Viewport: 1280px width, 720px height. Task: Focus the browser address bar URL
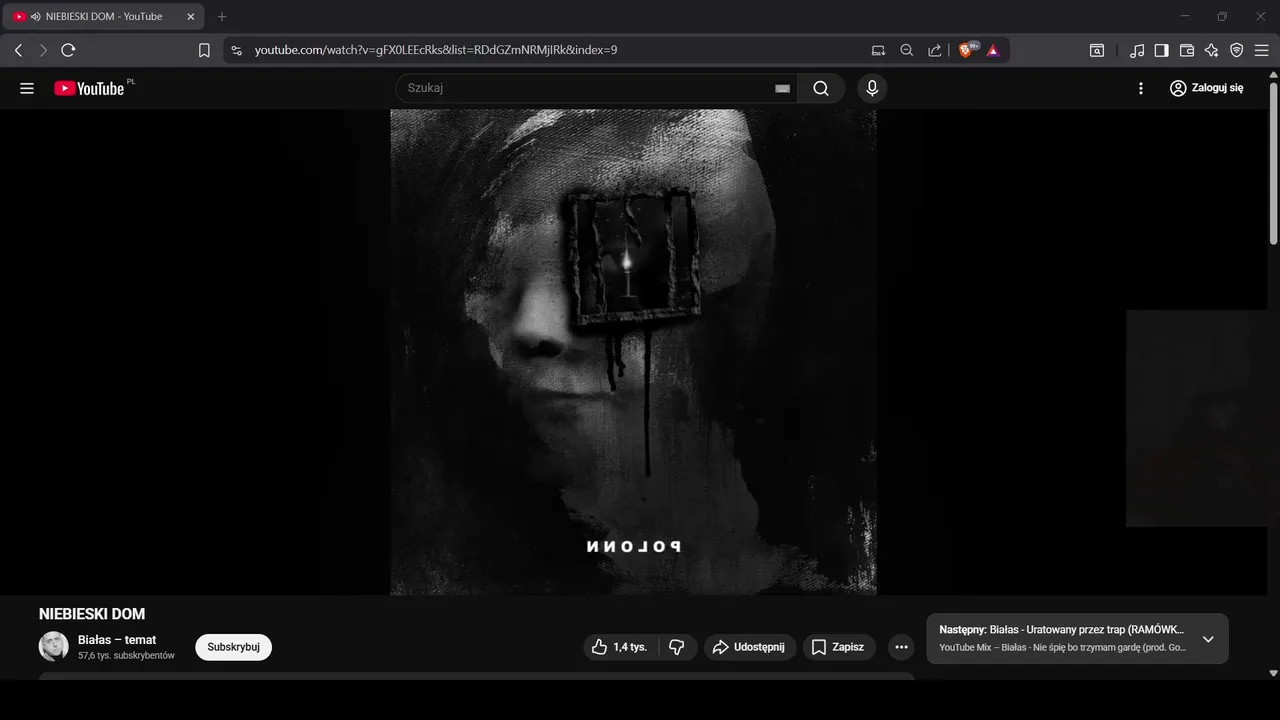[x=436, y=50]
